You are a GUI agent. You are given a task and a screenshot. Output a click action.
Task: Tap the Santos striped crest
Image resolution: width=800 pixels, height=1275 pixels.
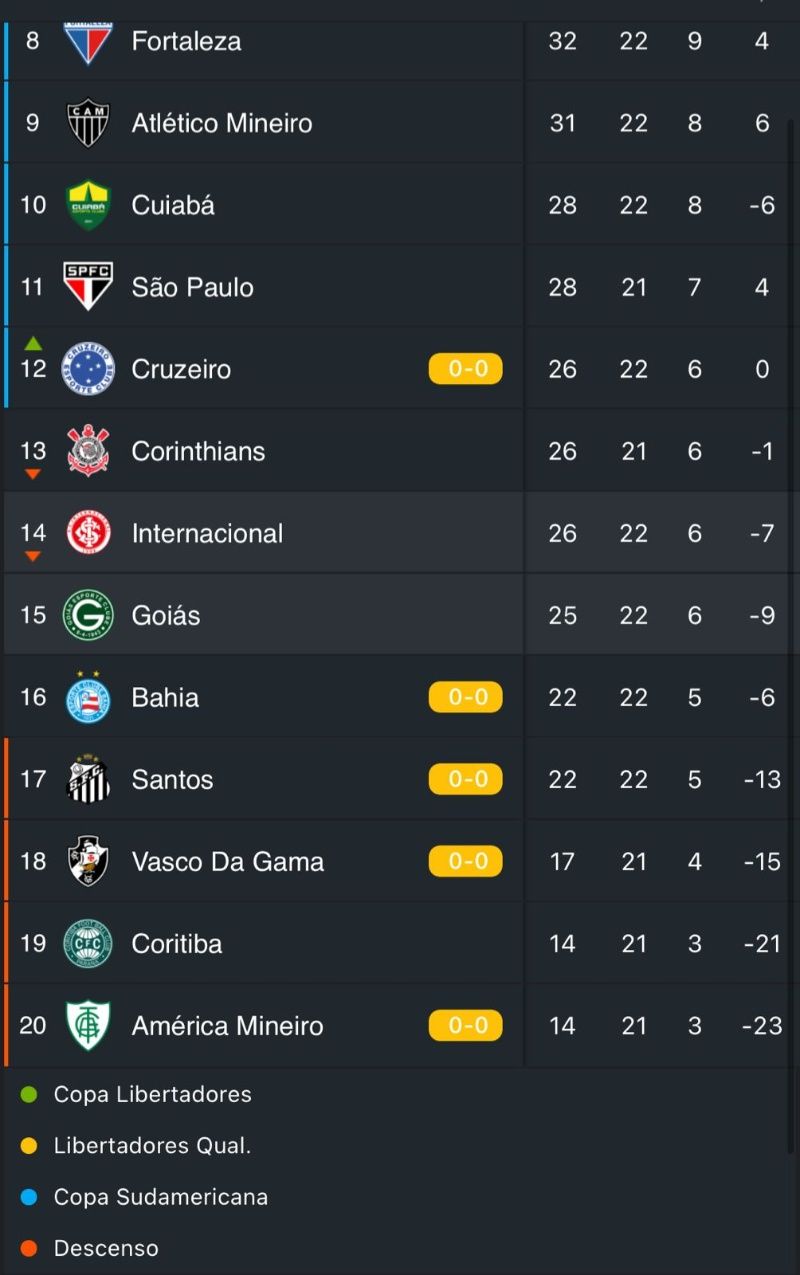(88, 779)
